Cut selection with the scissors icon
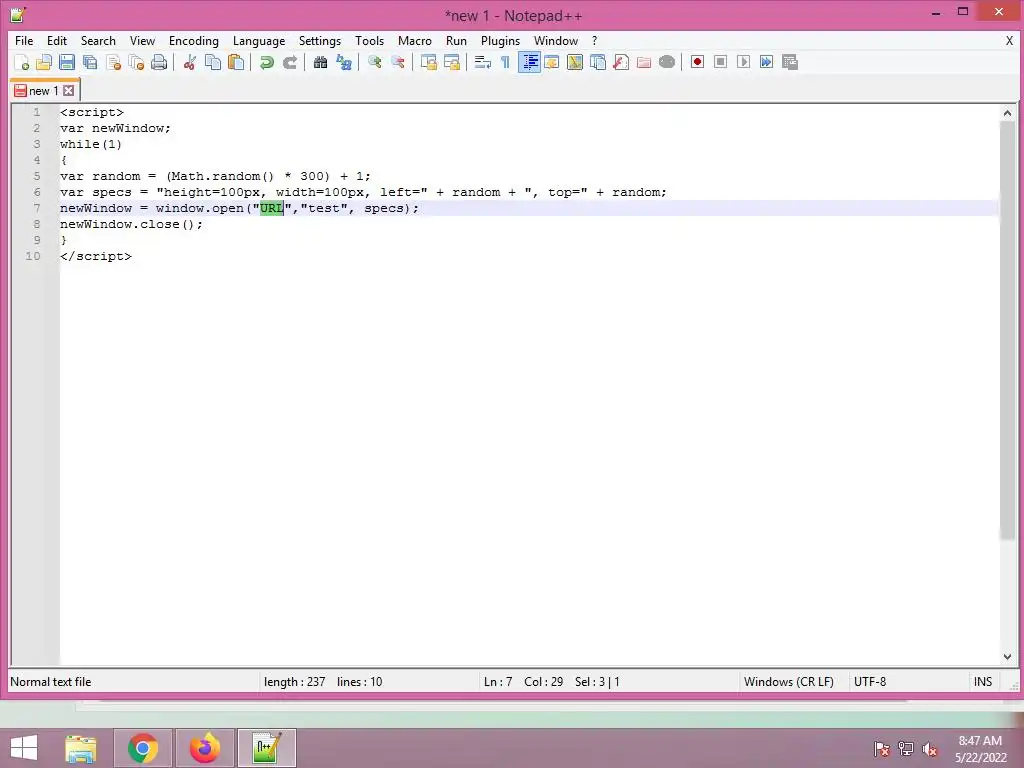Screen dimensions: 1024x768 click(x=190, y=62)
